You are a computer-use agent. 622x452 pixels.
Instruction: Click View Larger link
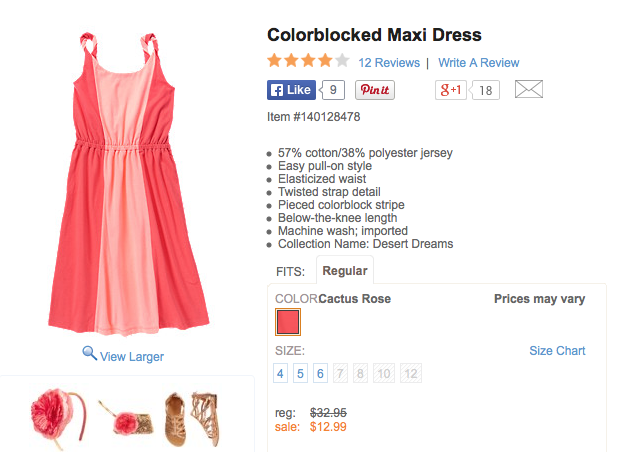pos(131,356)
